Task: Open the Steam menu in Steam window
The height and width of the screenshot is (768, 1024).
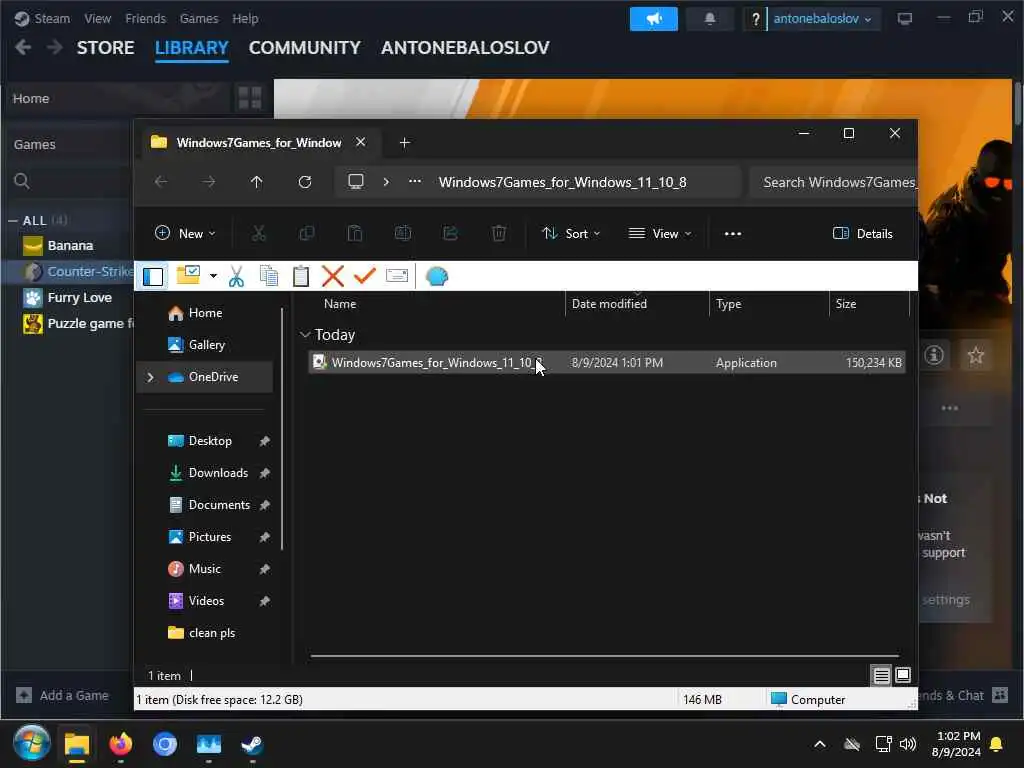Action: [52, 18]
